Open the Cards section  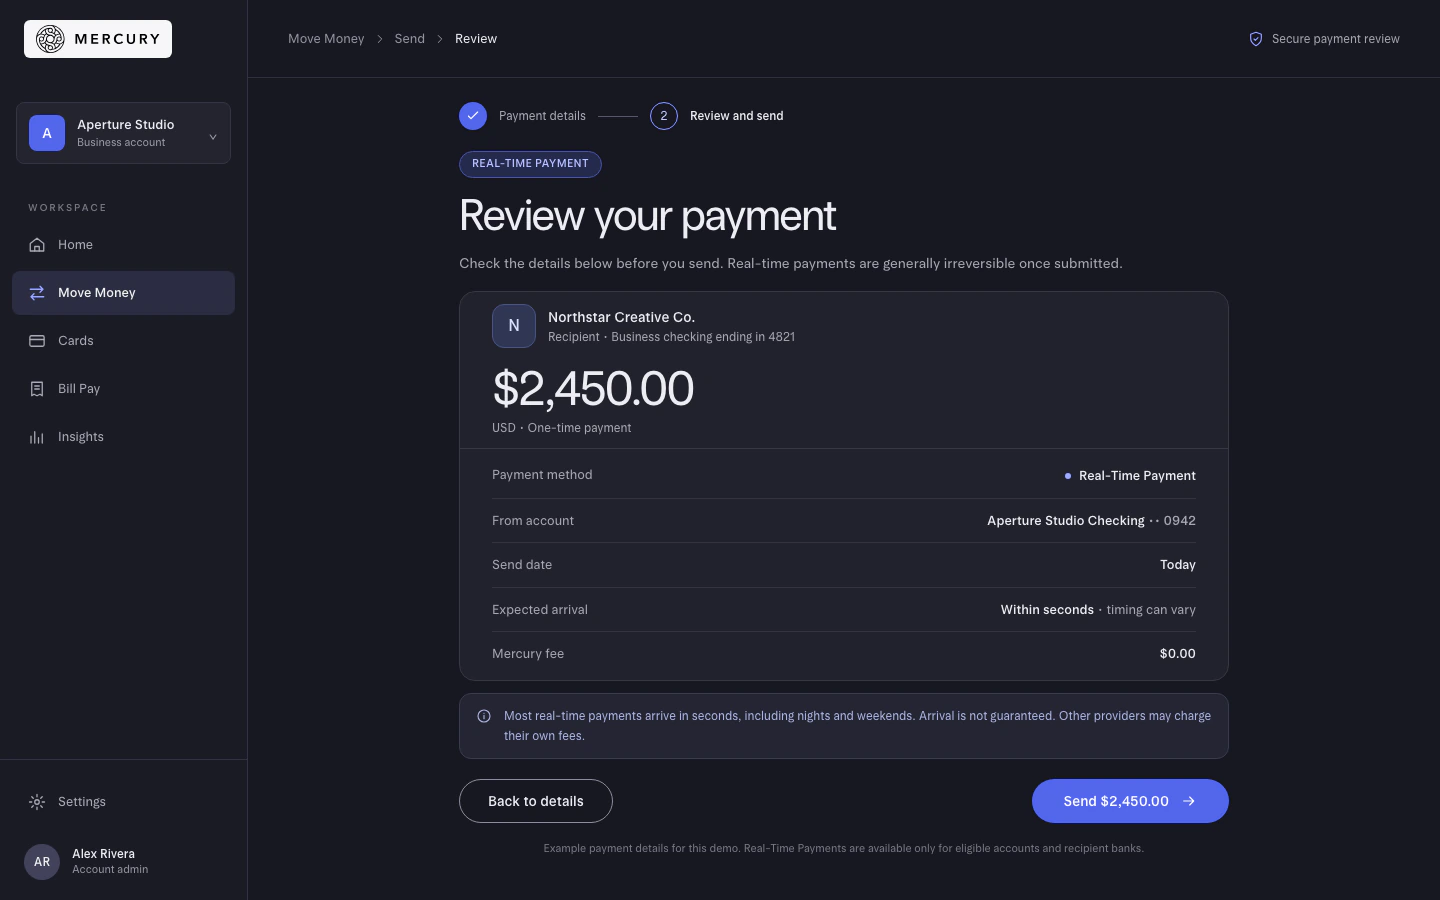tap(123, 341)
